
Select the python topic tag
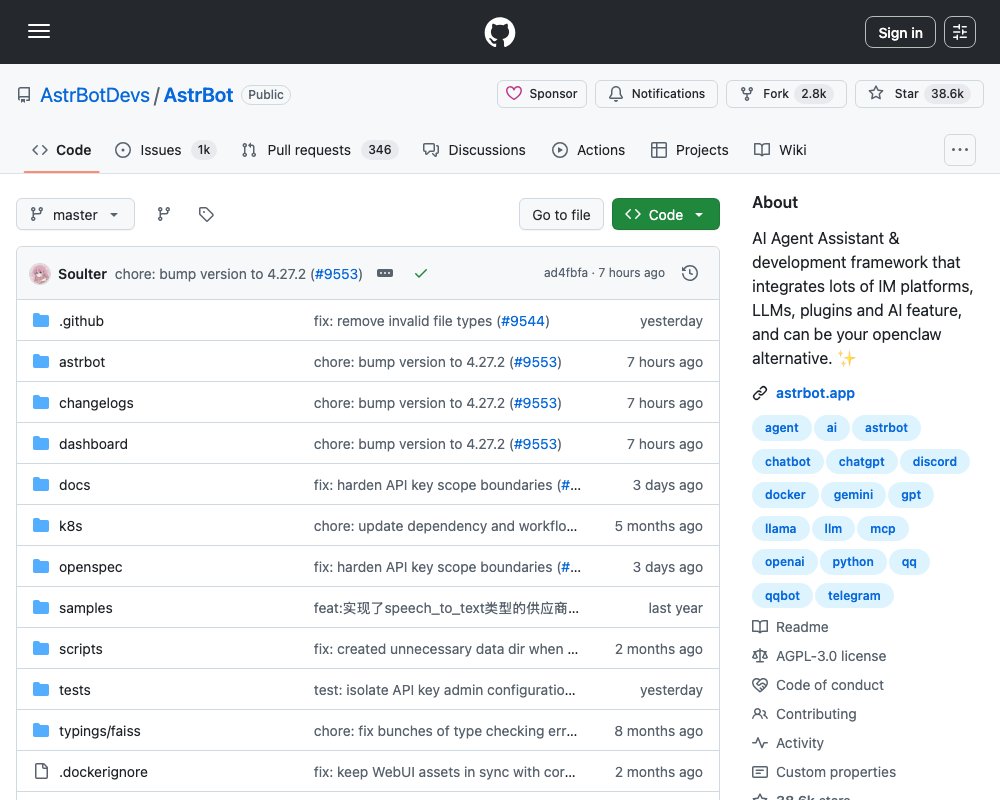(853, 561)
